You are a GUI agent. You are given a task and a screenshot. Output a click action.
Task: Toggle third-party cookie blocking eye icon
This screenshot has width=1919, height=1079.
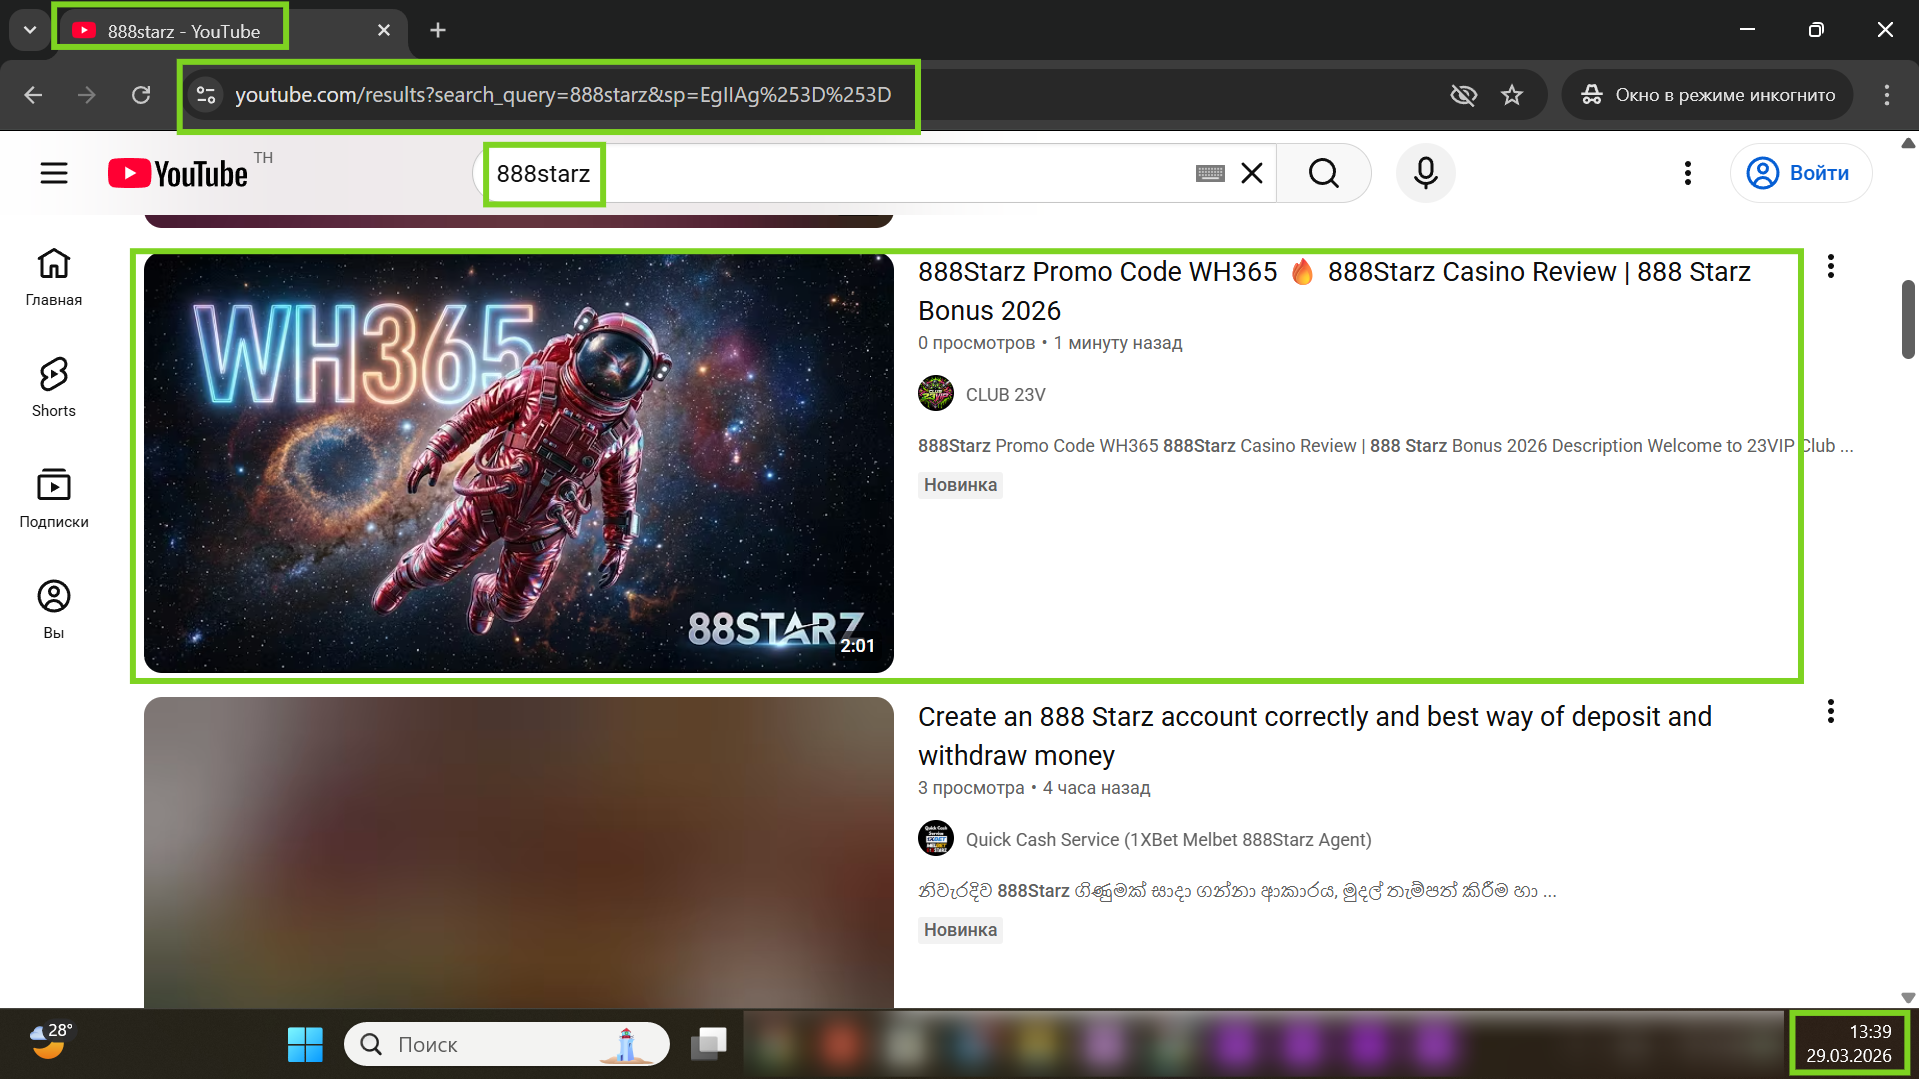(x=1463, y=95)
